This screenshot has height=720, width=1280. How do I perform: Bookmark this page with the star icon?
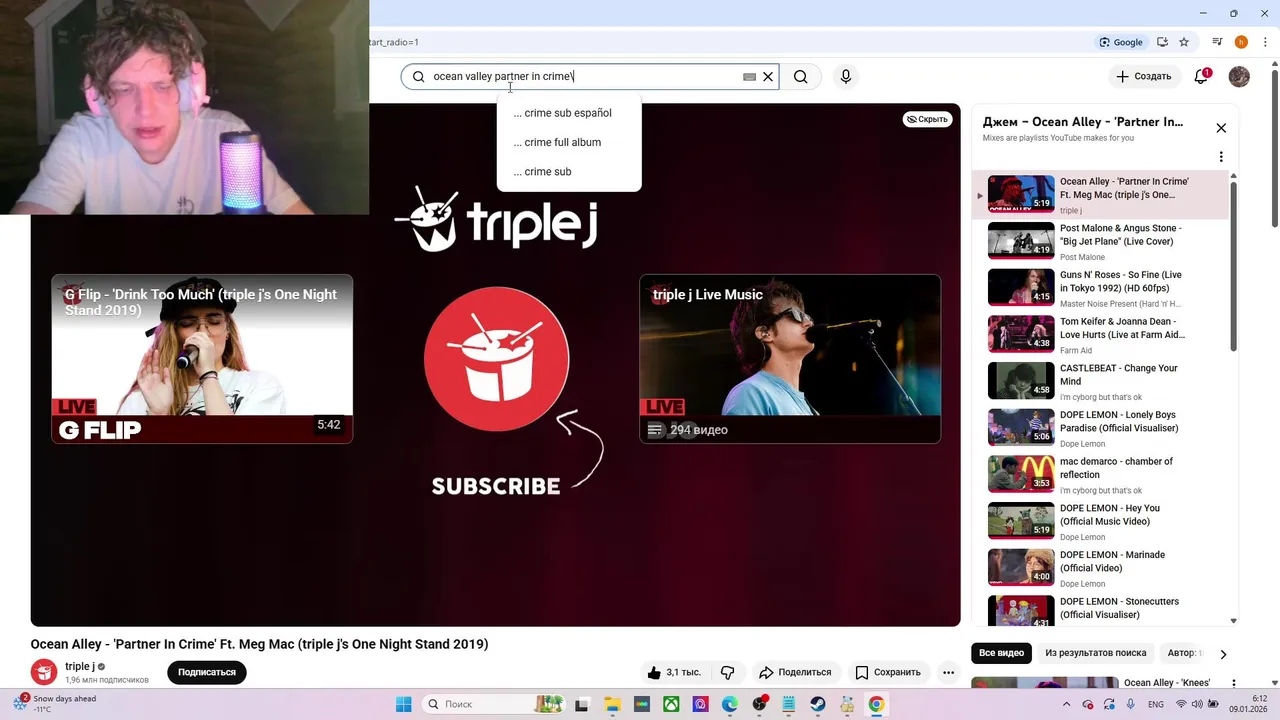1184,42
